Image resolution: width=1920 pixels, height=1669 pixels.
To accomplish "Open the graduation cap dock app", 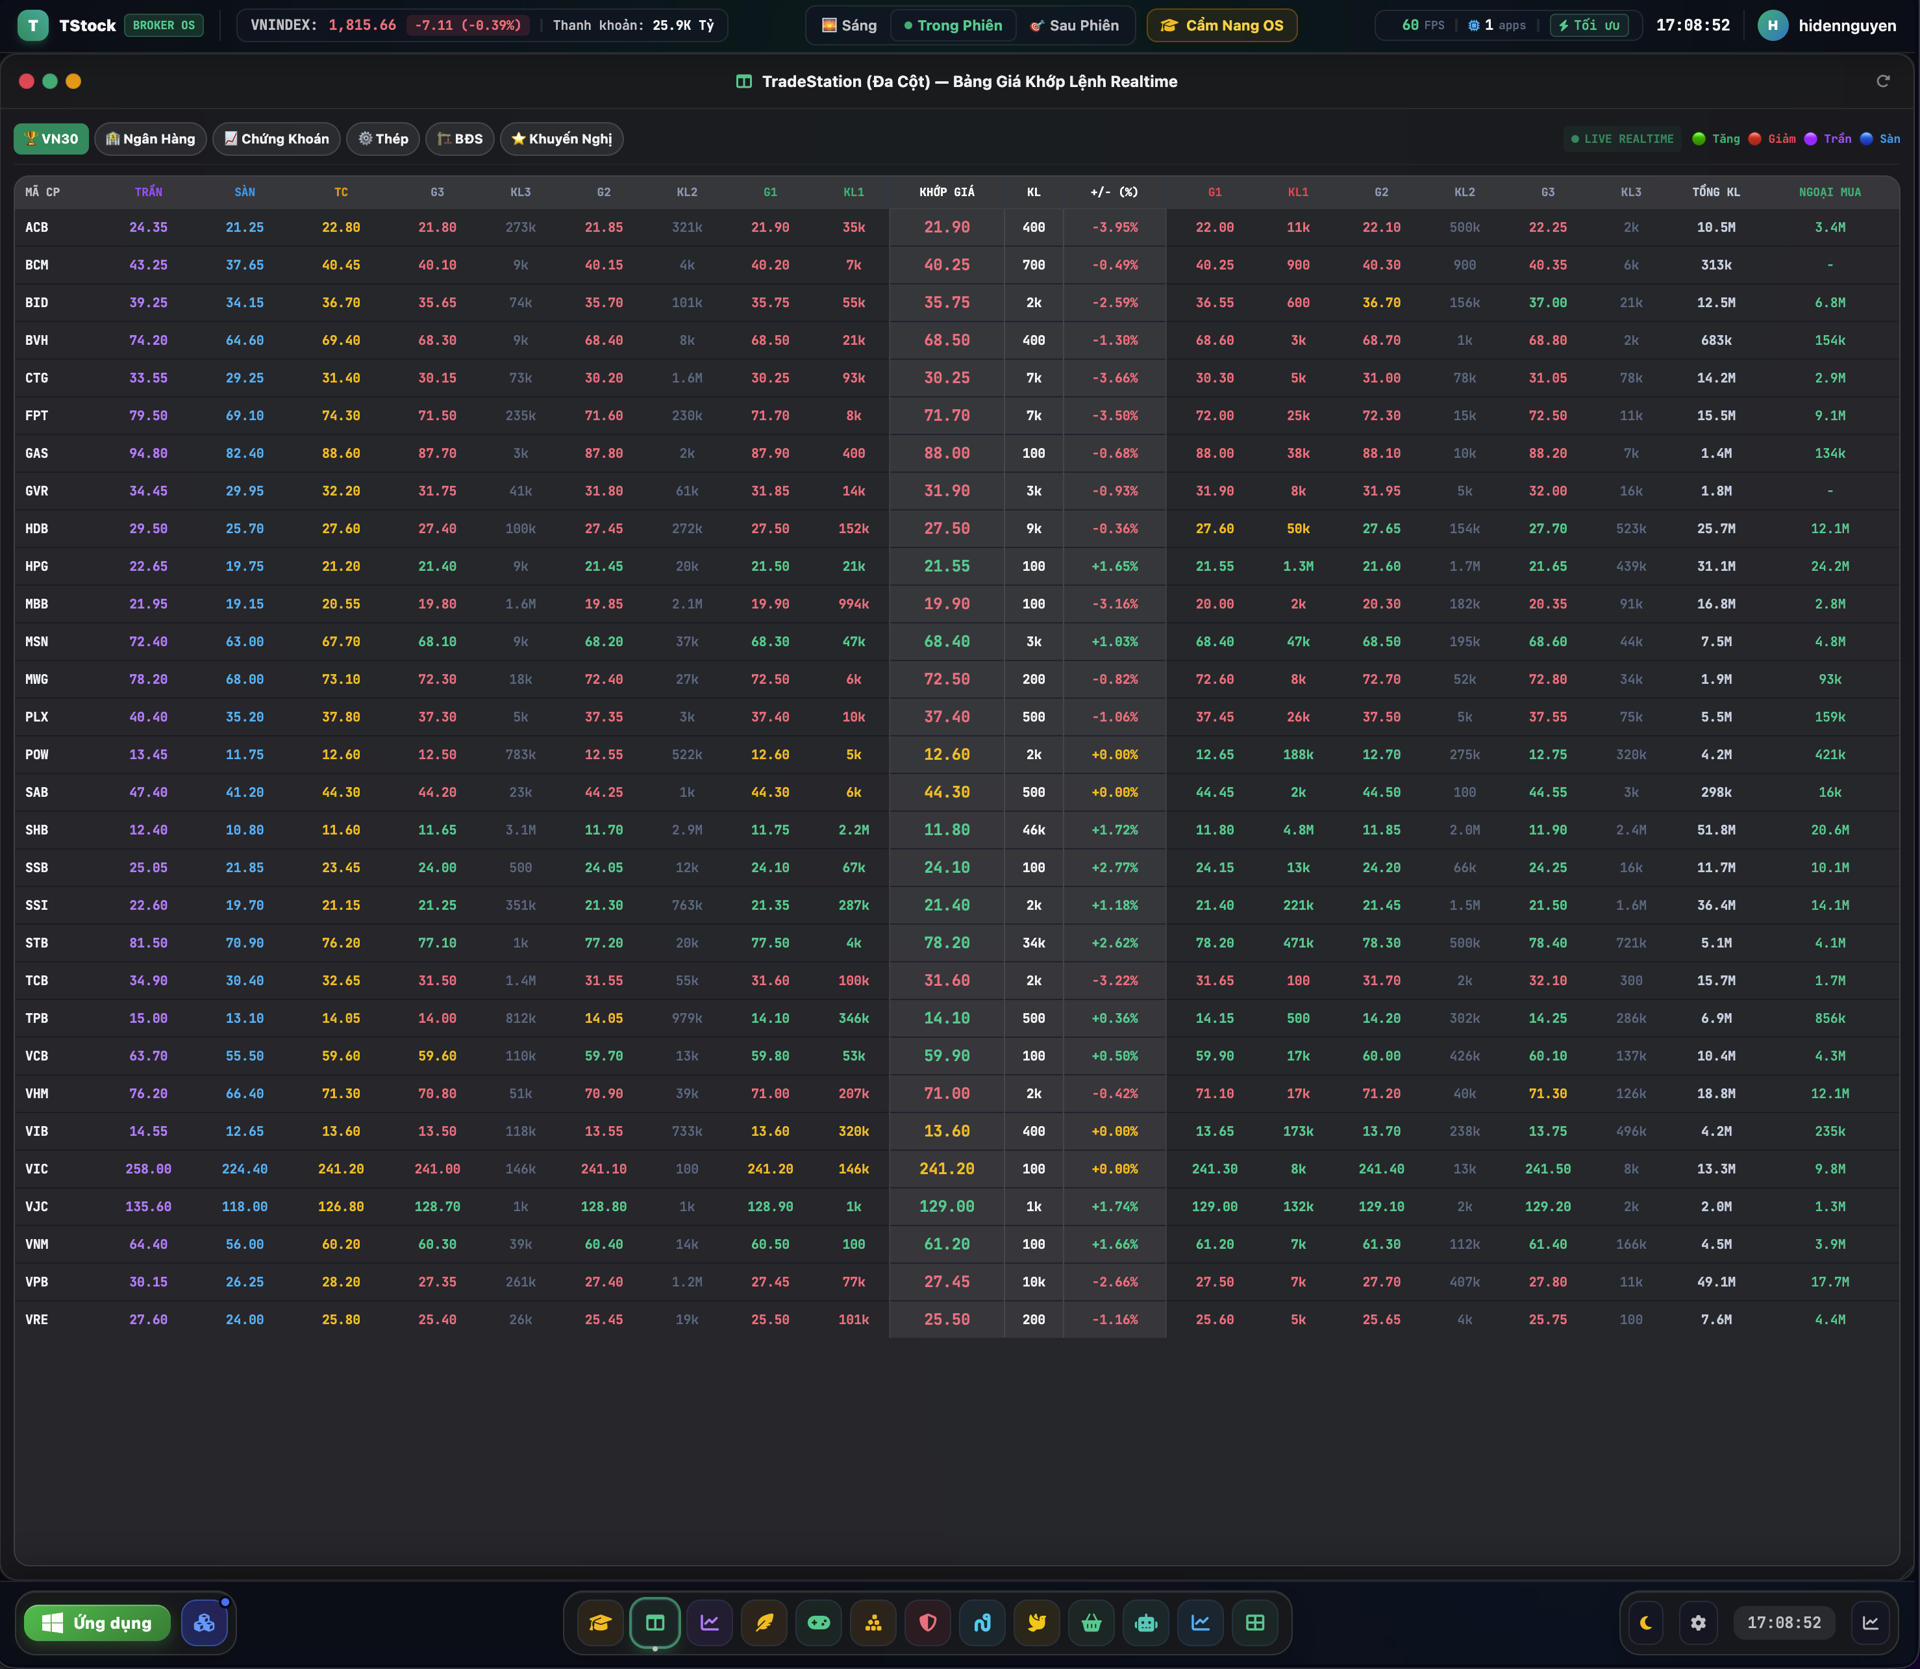I will click(600, 1623).
